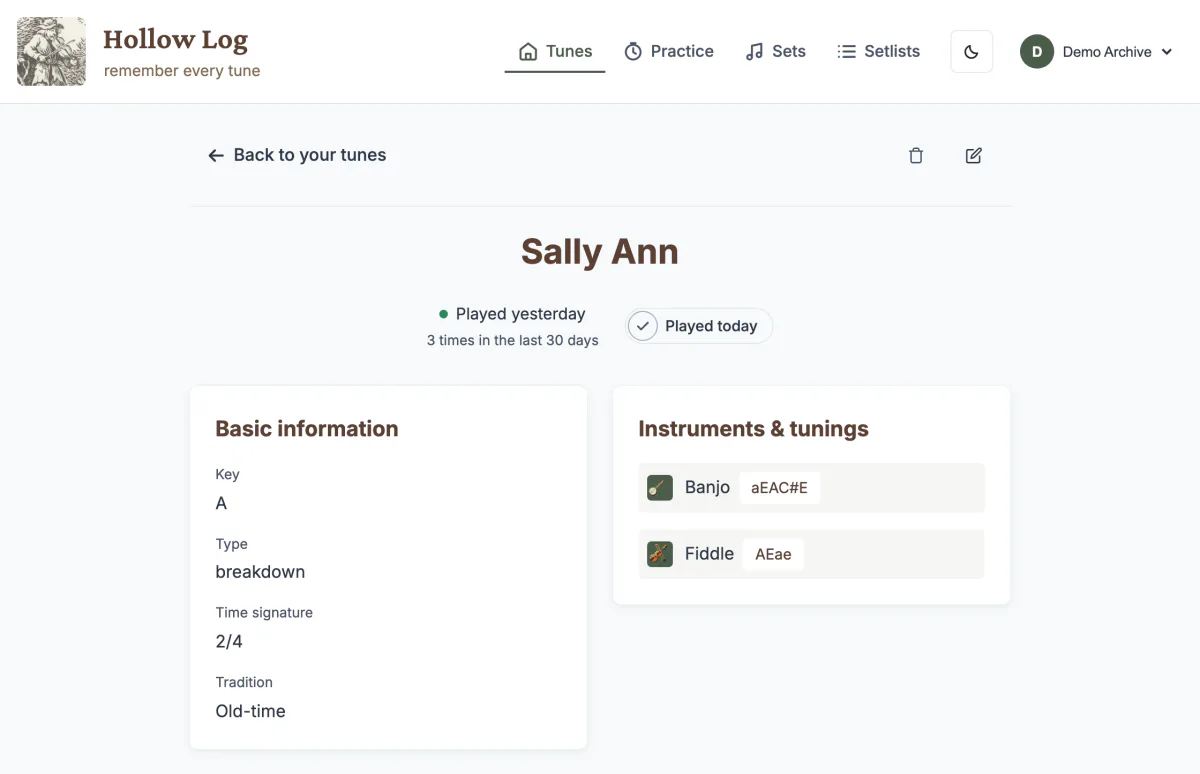The width and height of the screenshot is (1200, 774).
Task: Select the AEae fiddle tuning chip
Action: 773,554
